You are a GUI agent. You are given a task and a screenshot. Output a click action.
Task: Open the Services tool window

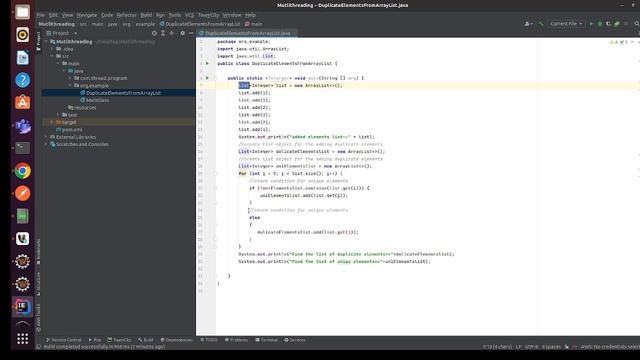pyautogui.click(x=295, y=340)
